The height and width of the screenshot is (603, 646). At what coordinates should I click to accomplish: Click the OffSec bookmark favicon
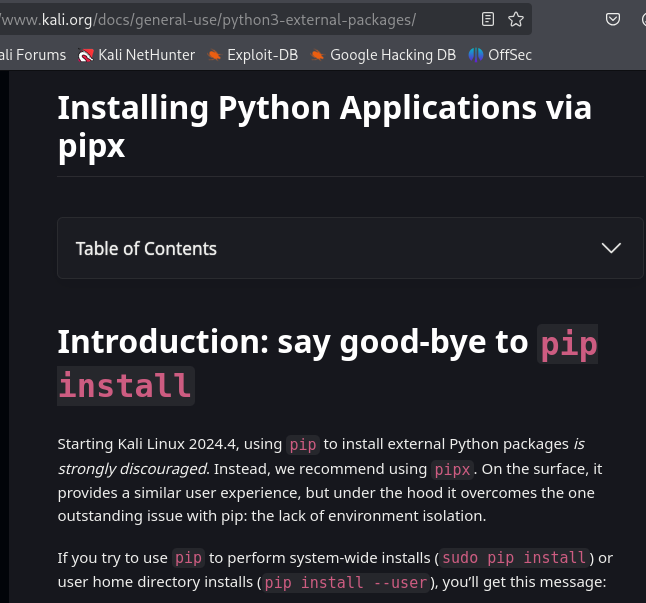(475, 55)
